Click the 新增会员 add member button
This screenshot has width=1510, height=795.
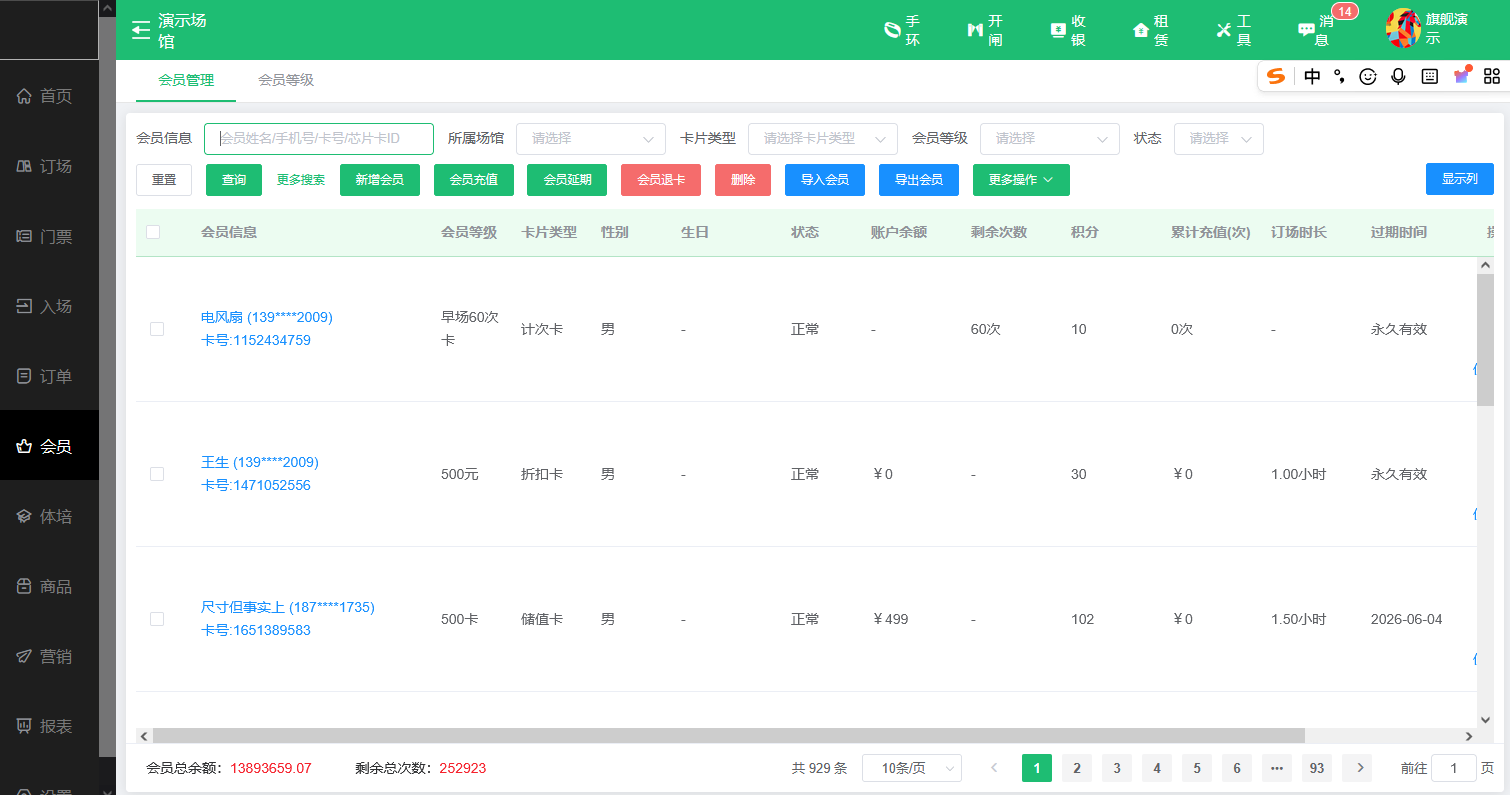pos(380,180)
